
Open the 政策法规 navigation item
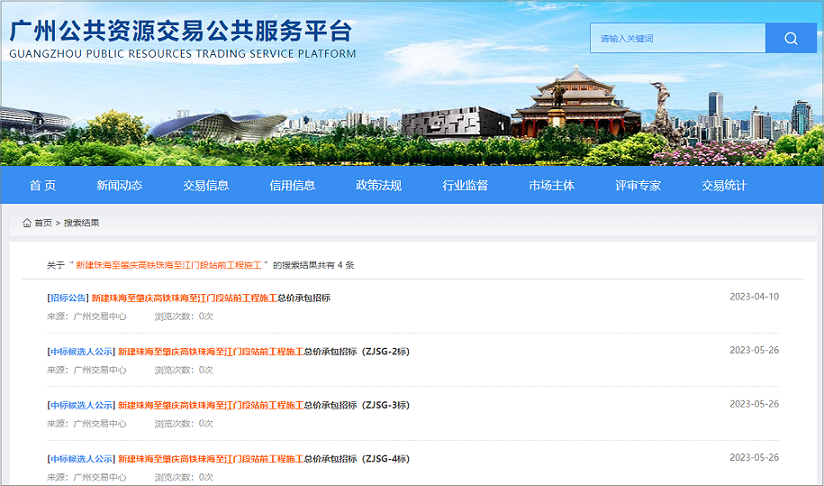(379, 185)
